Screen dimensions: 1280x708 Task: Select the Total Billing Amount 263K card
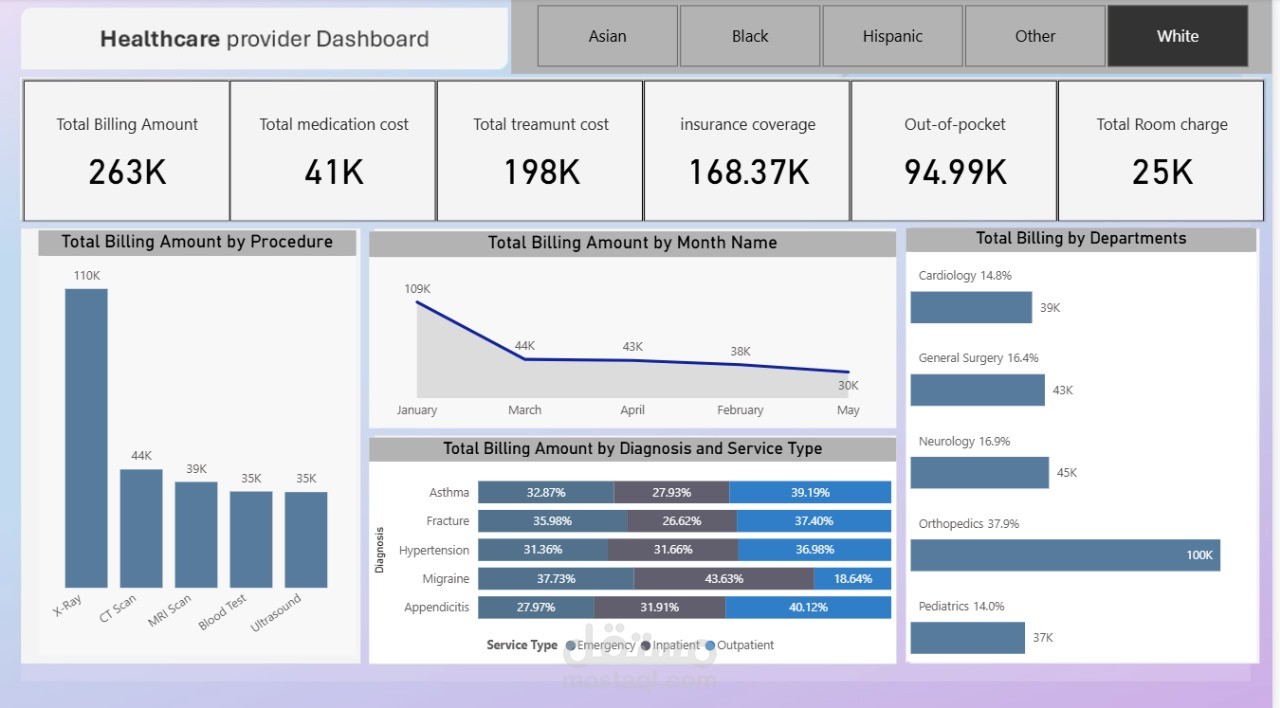(126, 150)
